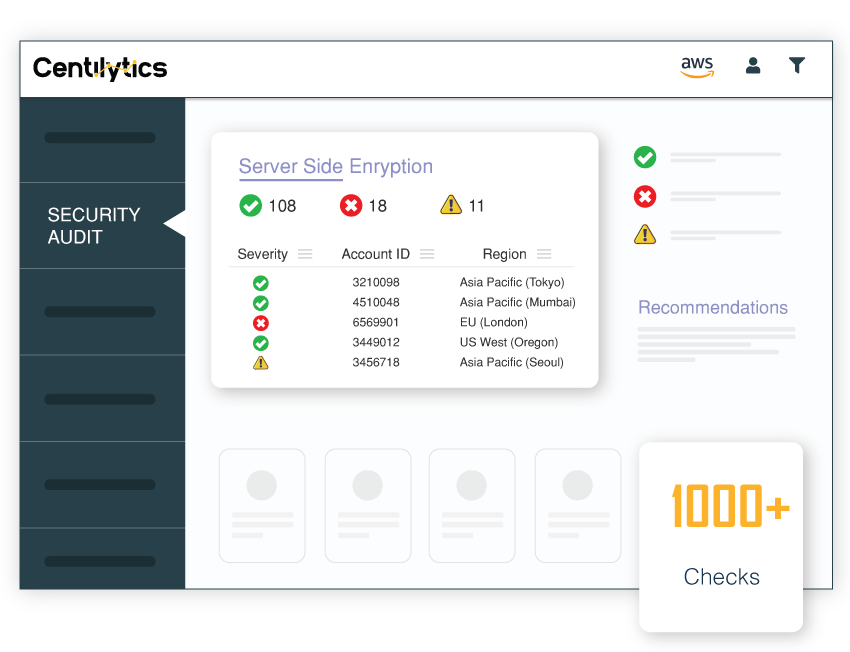Click the green passed checks icon beside 108
The width and height of the screenshot is (850, 652).
click(250, 205)
